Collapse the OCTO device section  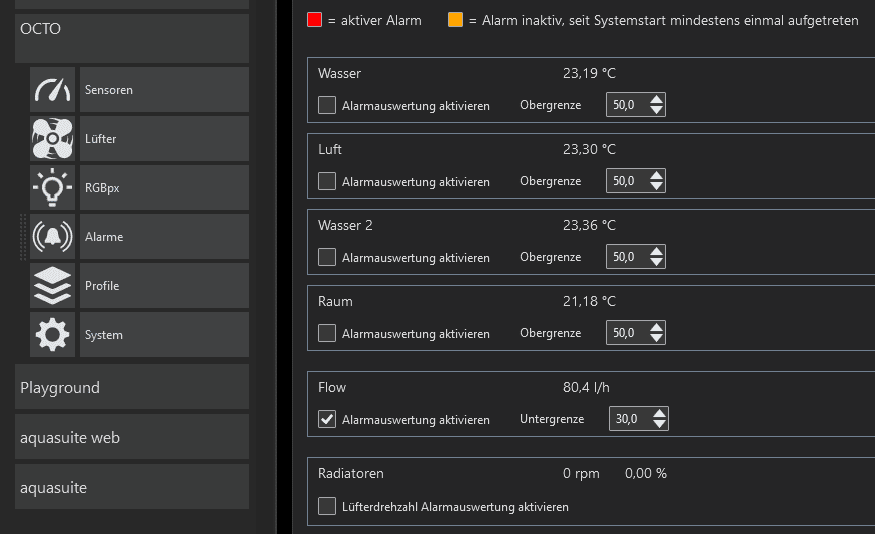tap(131, 38)
